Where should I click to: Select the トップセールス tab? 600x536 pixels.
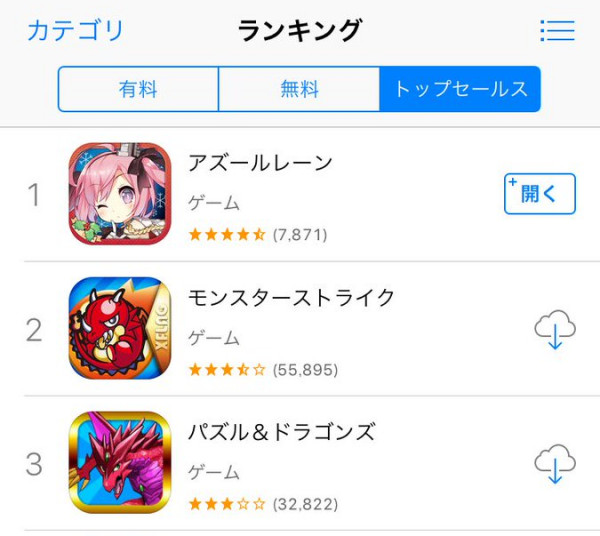pos(460,89)
